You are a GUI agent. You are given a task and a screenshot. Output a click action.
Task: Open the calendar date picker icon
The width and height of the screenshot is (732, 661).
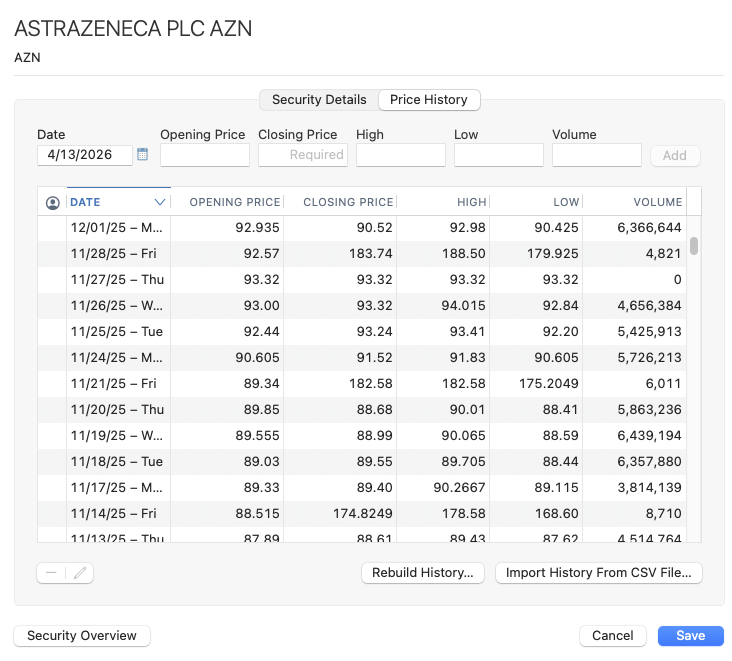coord(142,154)
